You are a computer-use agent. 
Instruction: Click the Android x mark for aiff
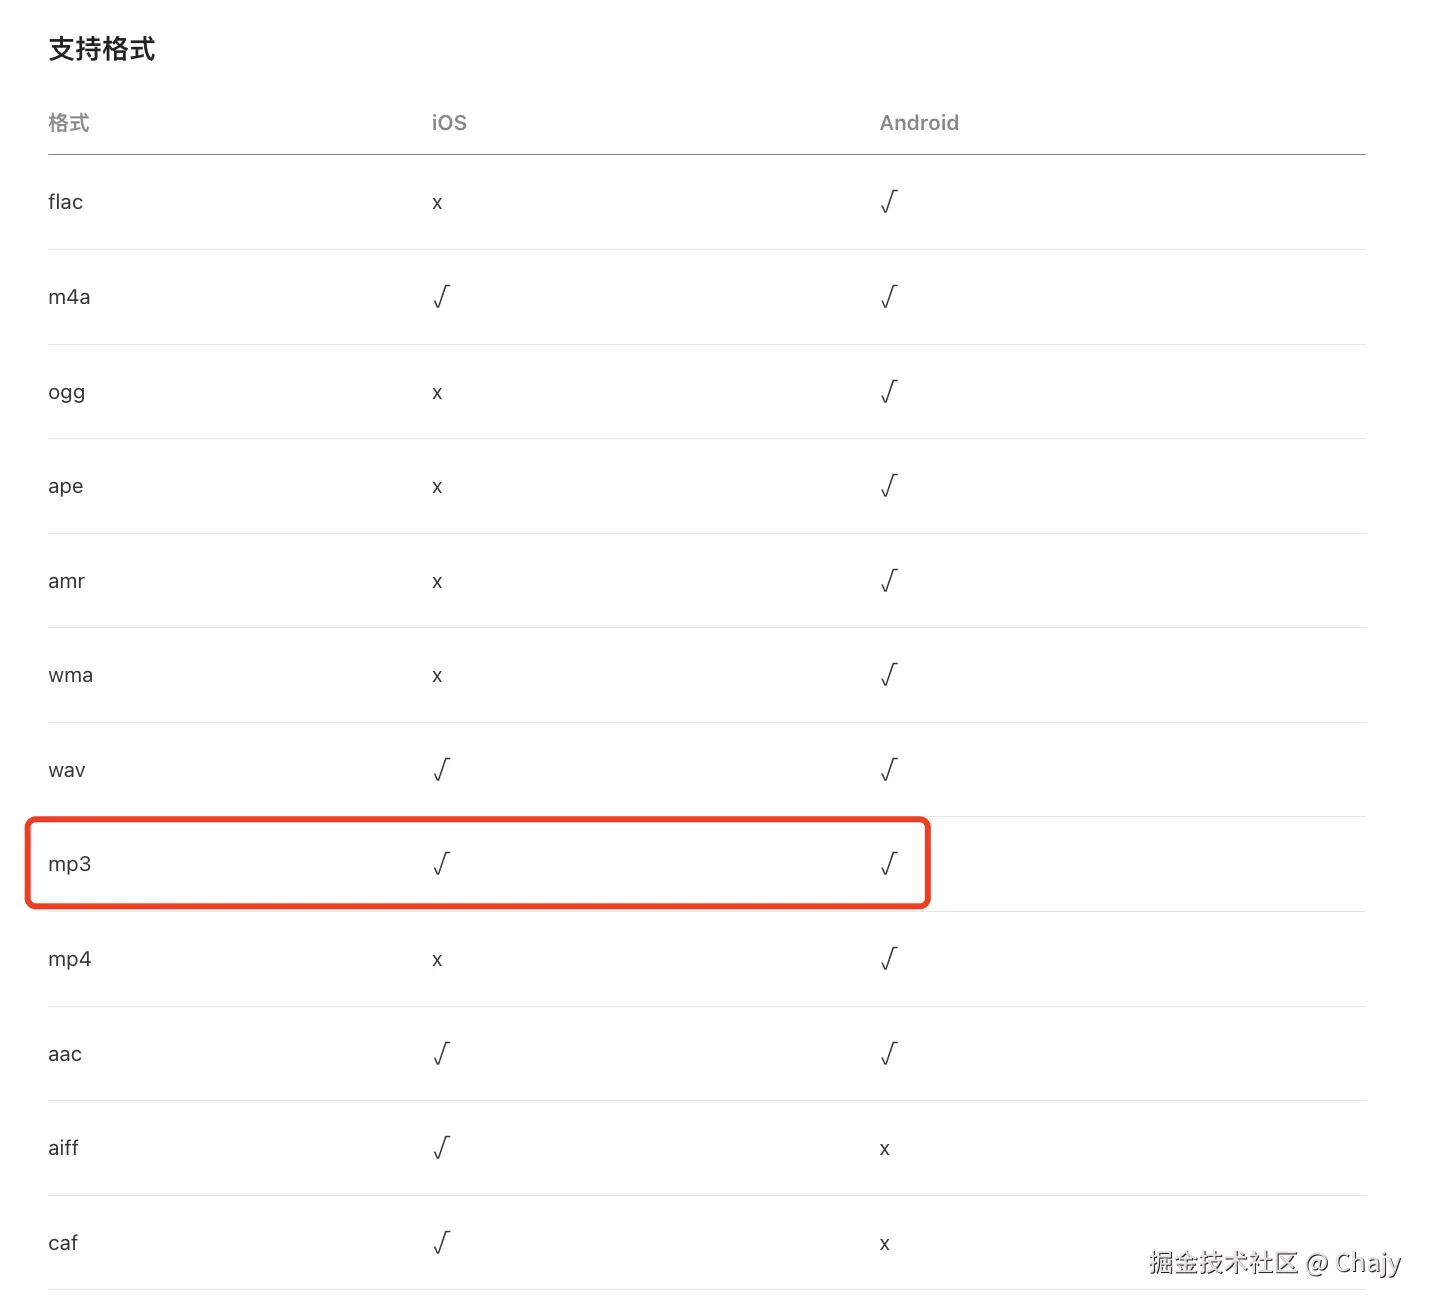tap(884, 1149)
